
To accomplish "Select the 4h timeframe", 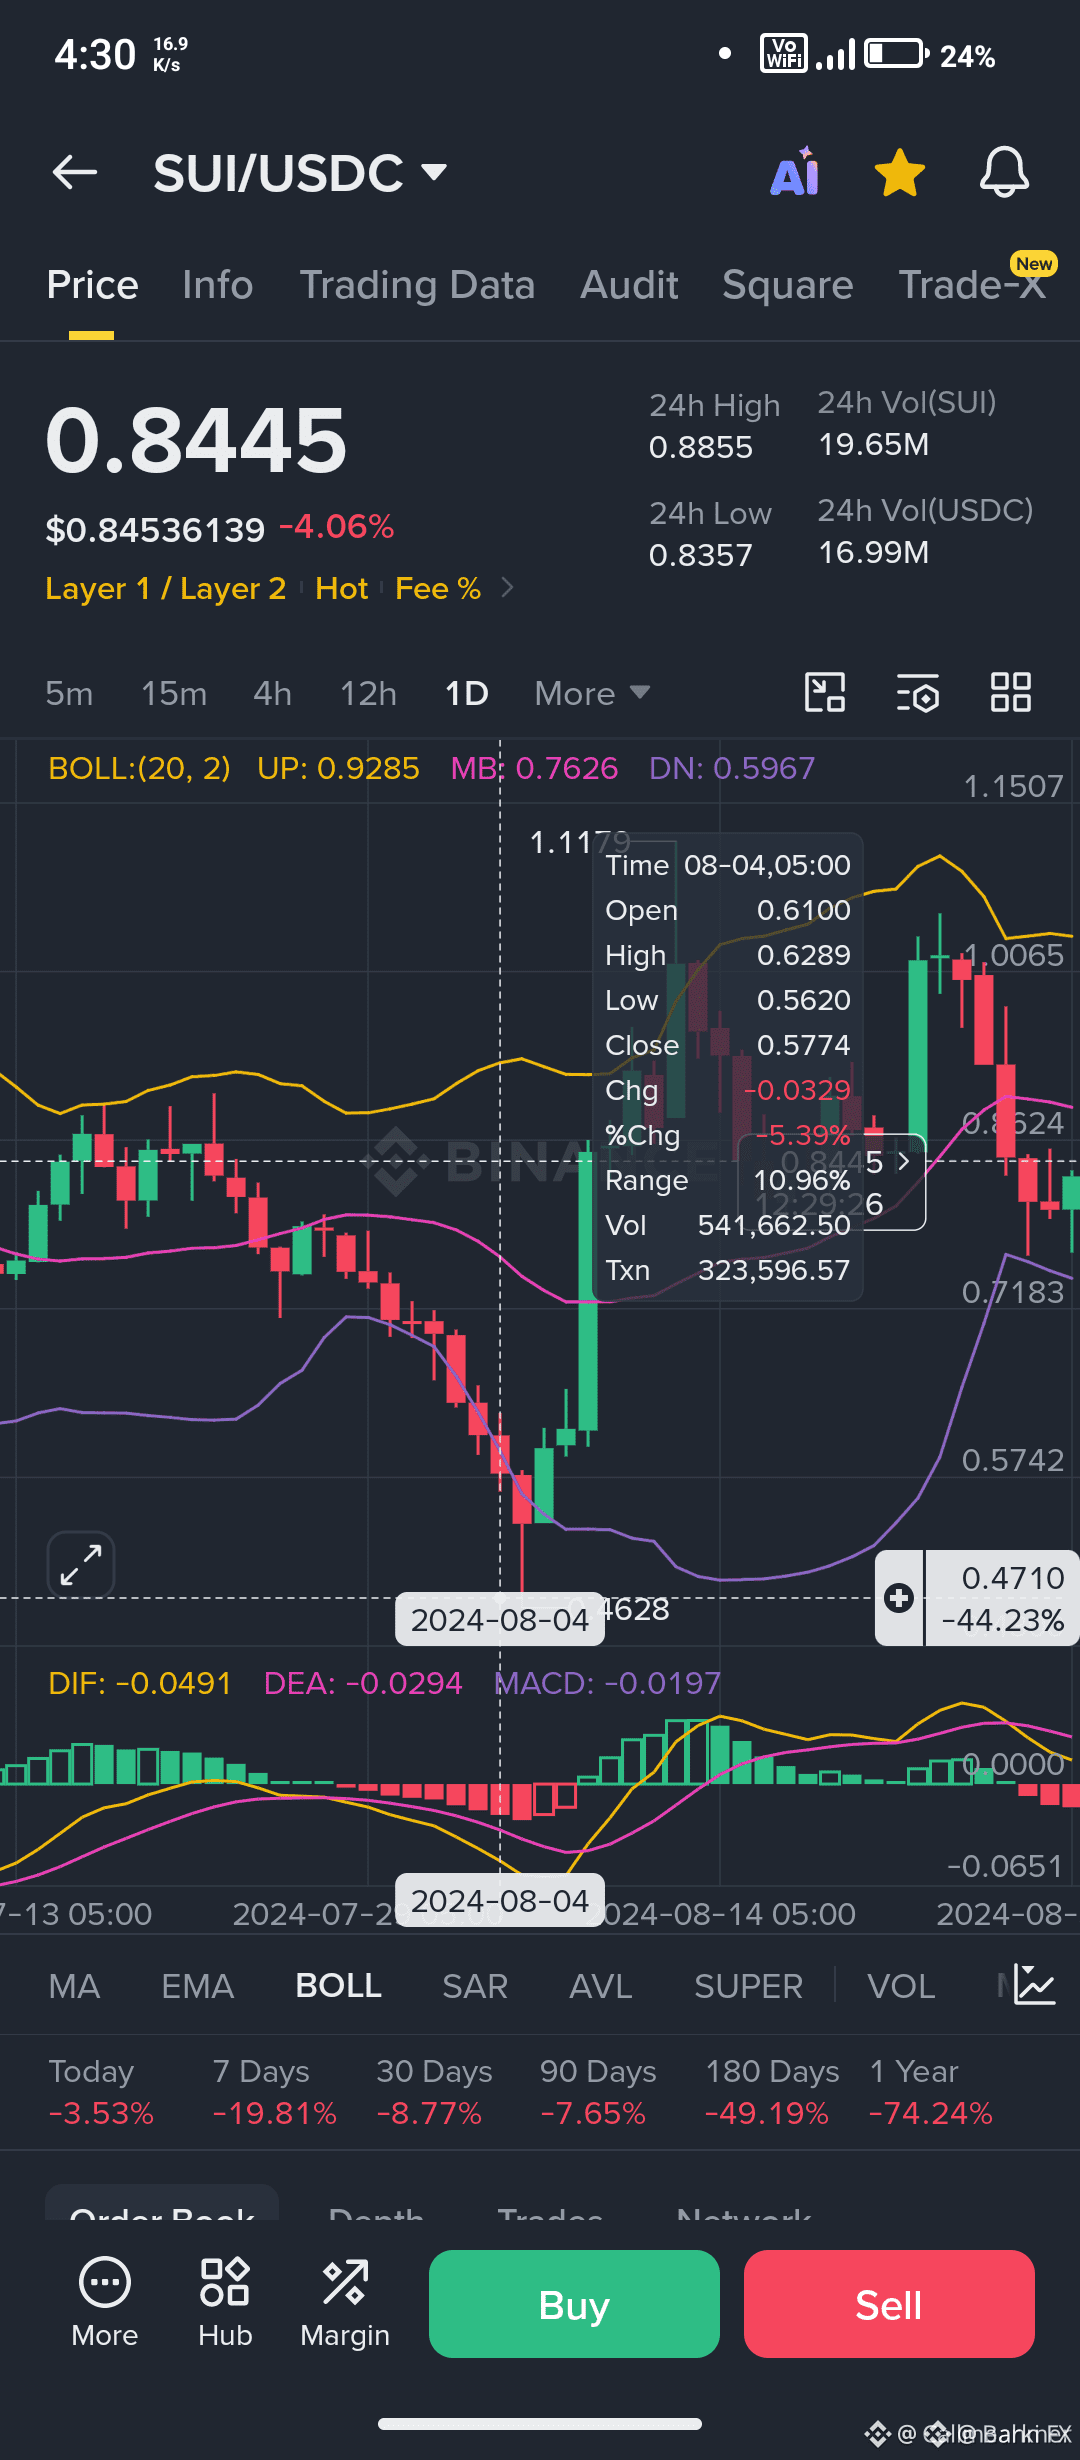I will pos(272,693).
